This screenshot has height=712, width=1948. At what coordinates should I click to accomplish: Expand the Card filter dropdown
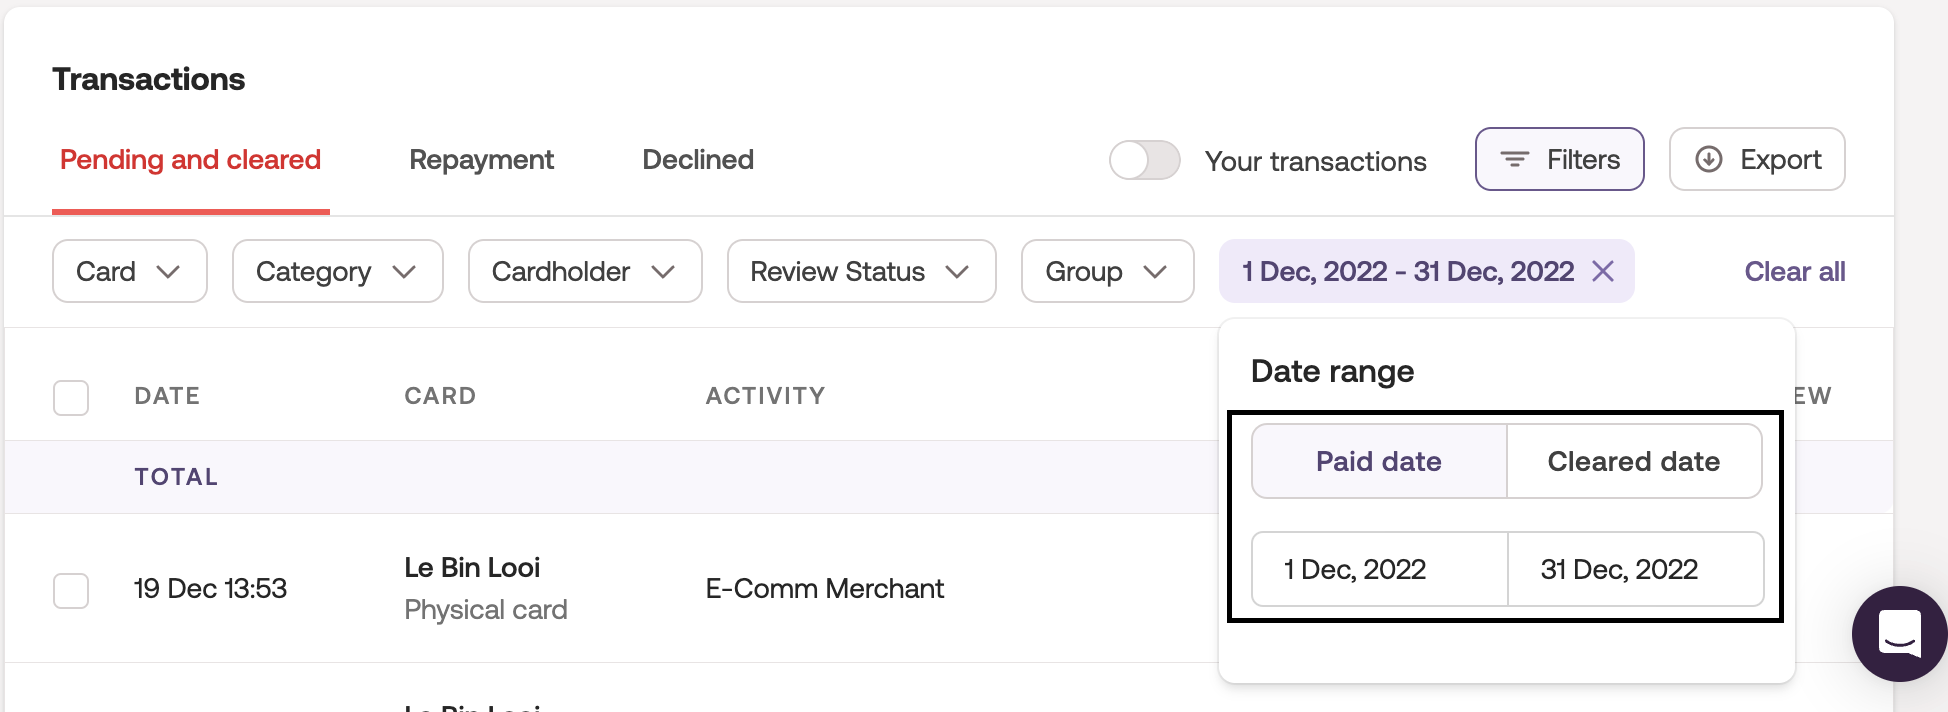[129, 271]
